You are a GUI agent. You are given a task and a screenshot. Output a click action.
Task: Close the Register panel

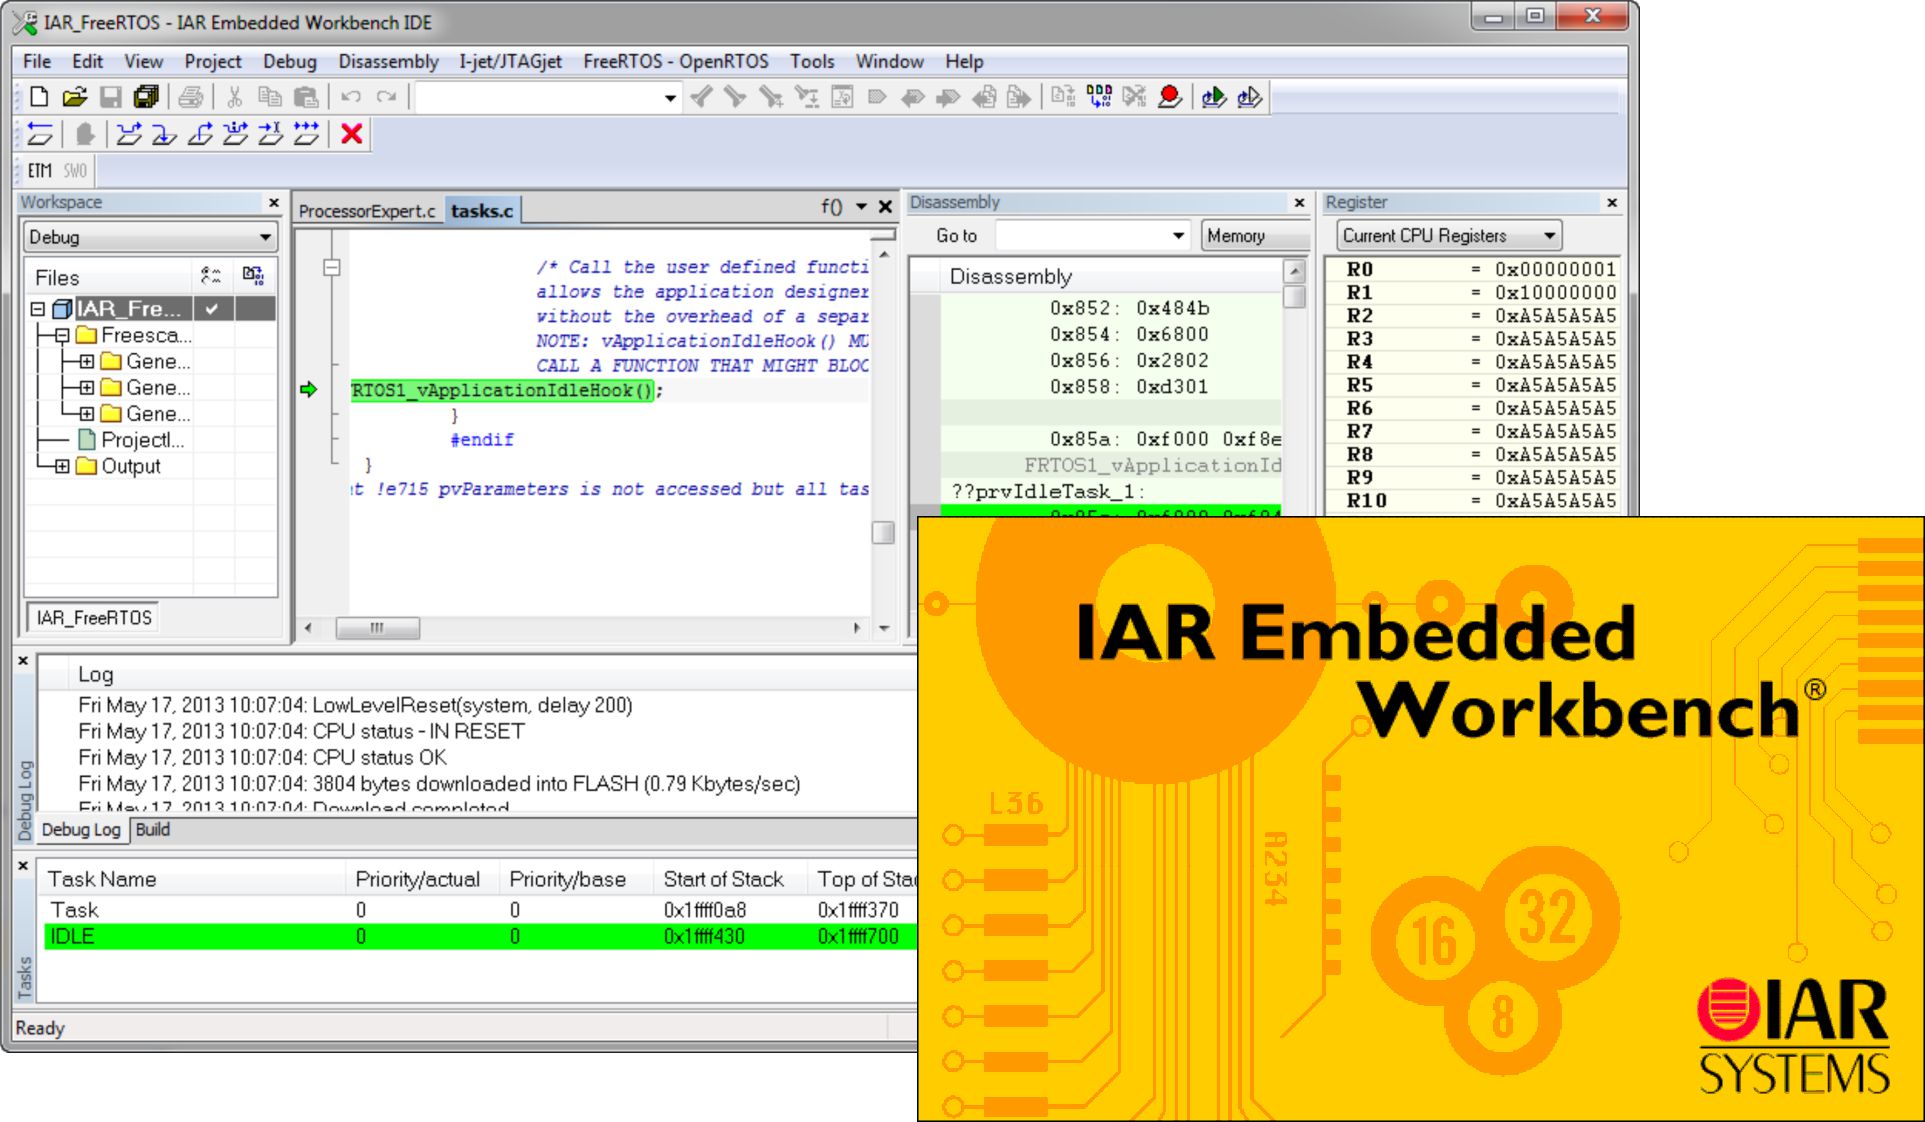pos(1612,202)
